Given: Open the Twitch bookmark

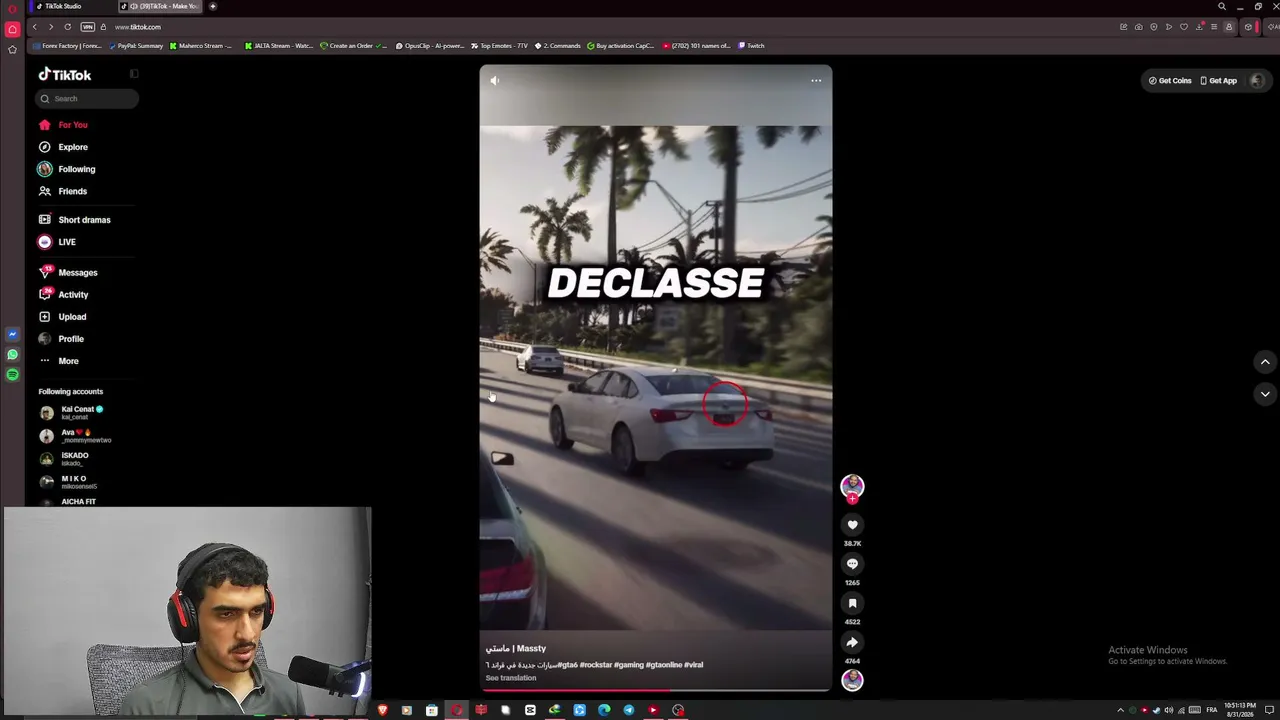Looking at the screenshot, I should pos(751,46).
